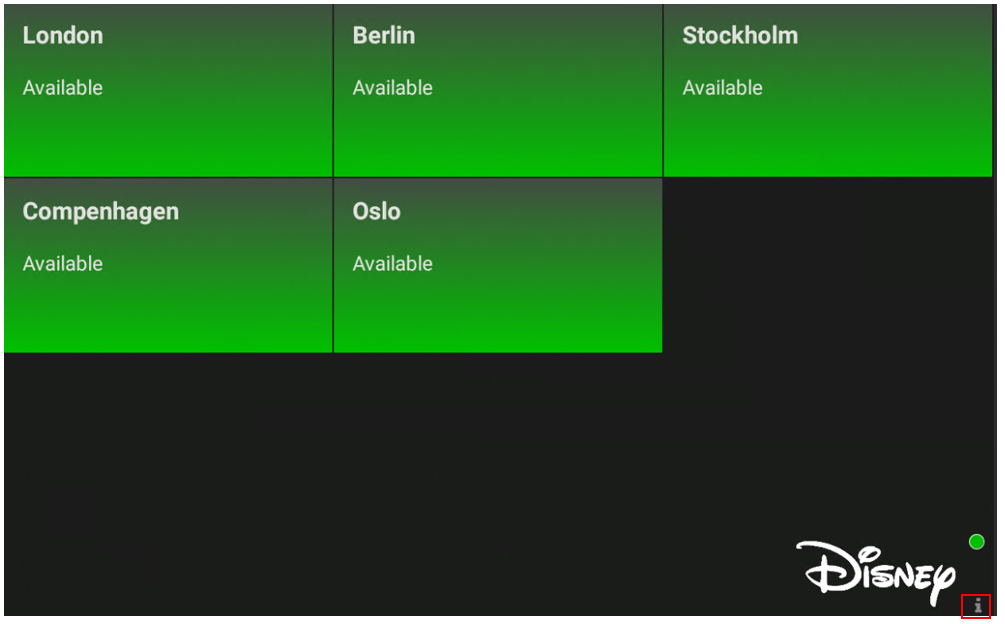Click the Compenhagen room name heading
The width and height of the screenshot is (1005, 624).
click(101, 212)
